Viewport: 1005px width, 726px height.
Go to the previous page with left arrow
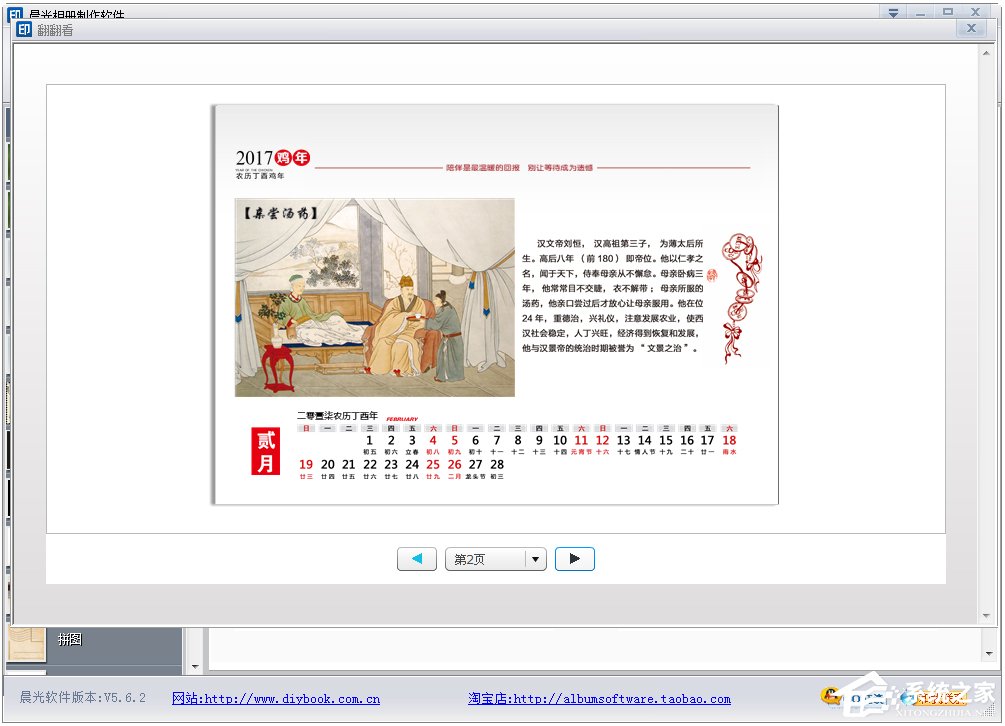416,559
